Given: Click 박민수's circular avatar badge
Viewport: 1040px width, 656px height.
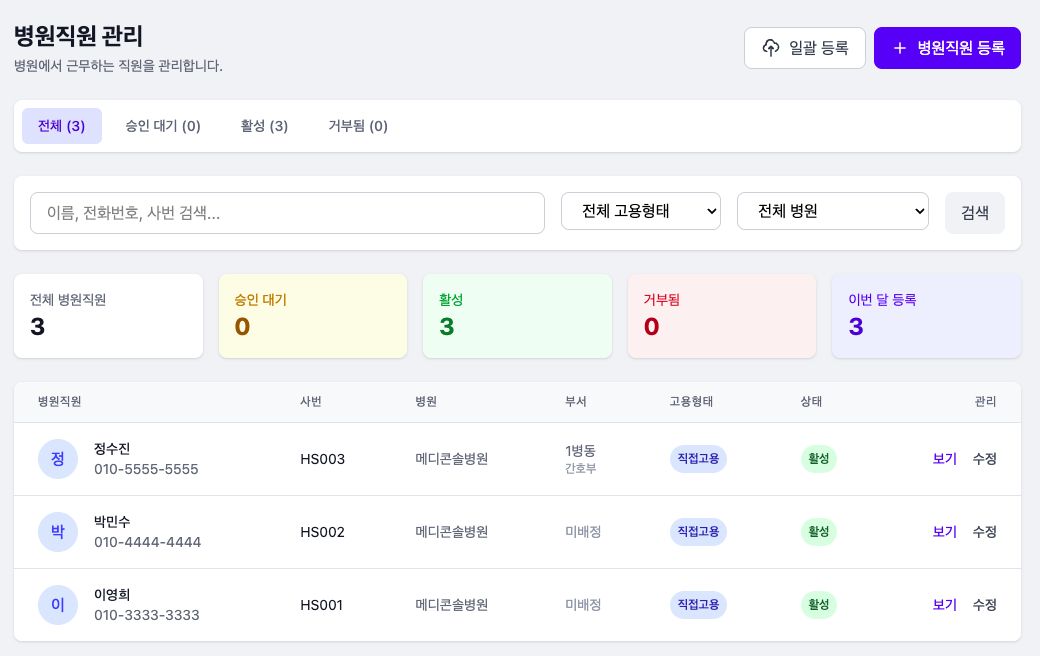Looking at the screenshot, I should point(57,532).
